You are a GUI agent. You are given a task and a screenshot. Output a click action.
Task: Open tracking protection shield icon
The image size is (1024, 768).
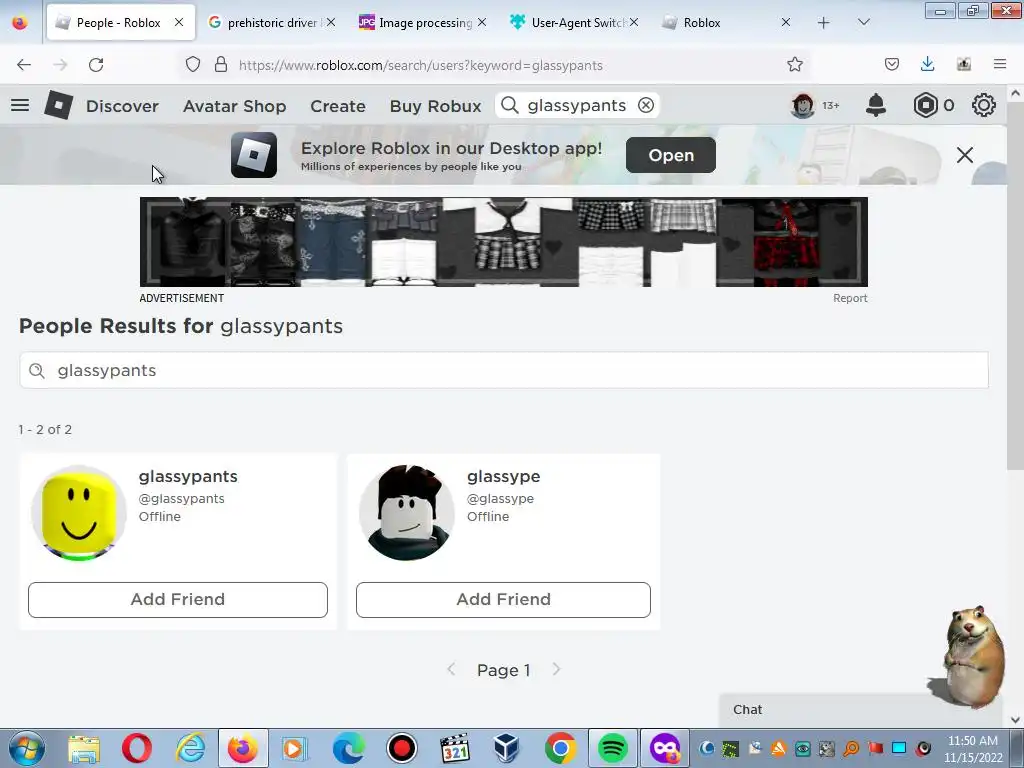coord(193,65)
